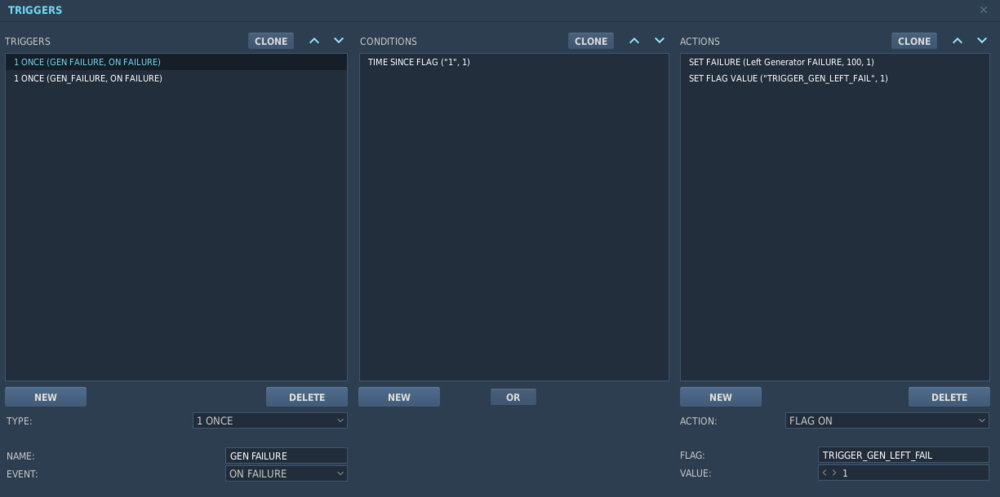Viewport: 1000px width, 497px height.
Task: Open the ACTION dropdown showing FLAG ON
Action: [x=887, y=420]
